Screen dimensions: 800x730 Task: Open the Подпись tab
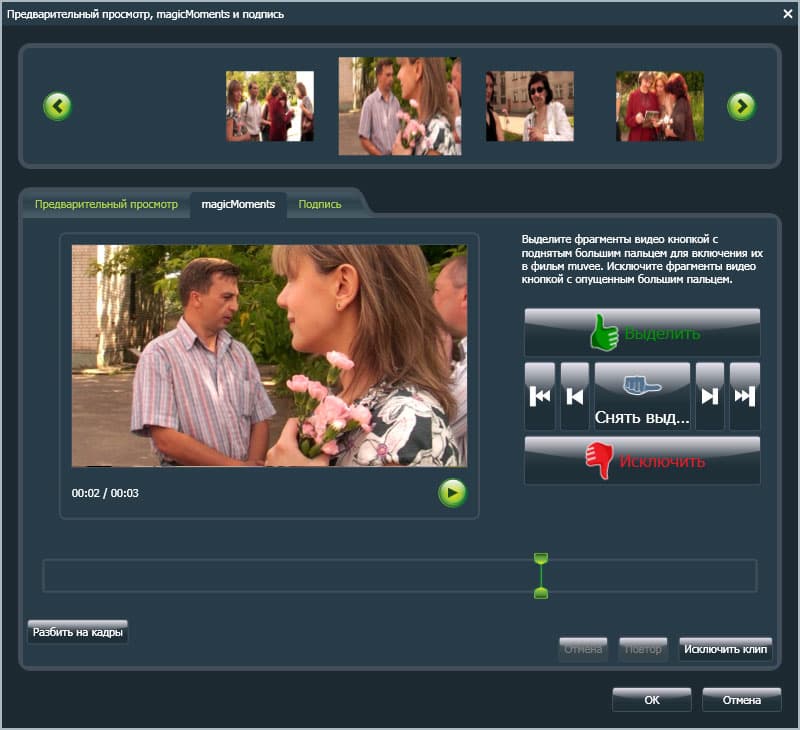tap(320, 204)
